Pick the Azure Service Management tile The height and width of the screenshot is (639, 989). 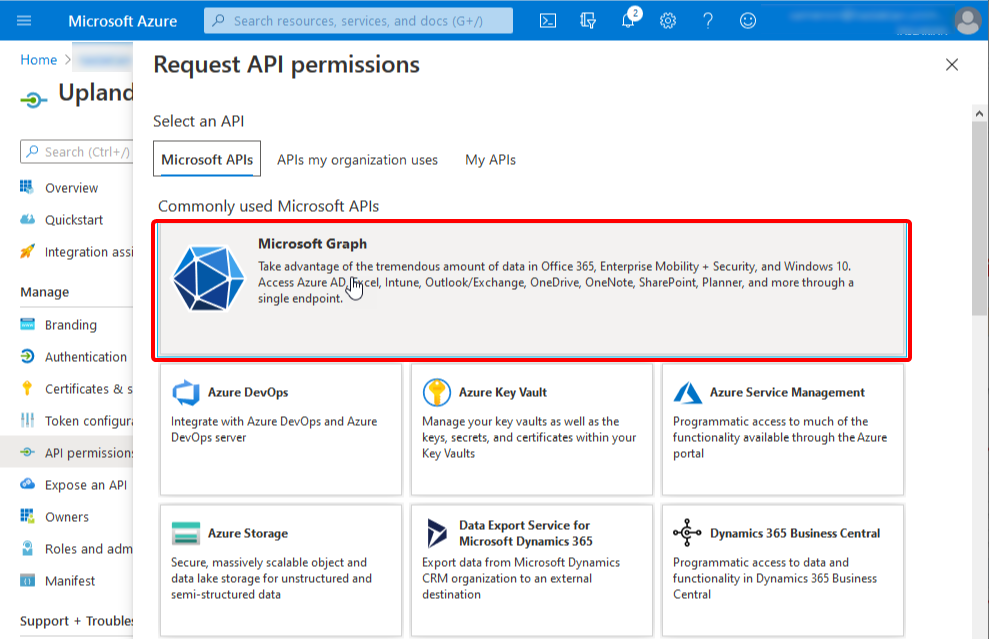pos(782,429)
